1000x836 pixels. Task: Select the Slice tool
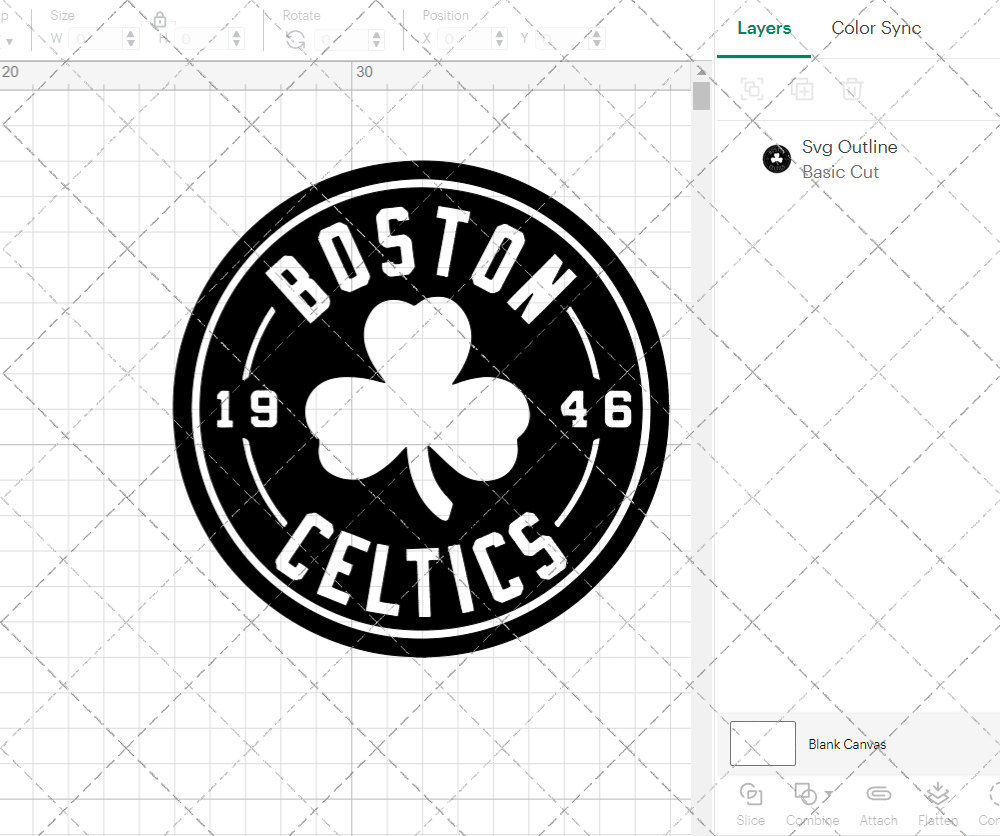pos(751,800)
